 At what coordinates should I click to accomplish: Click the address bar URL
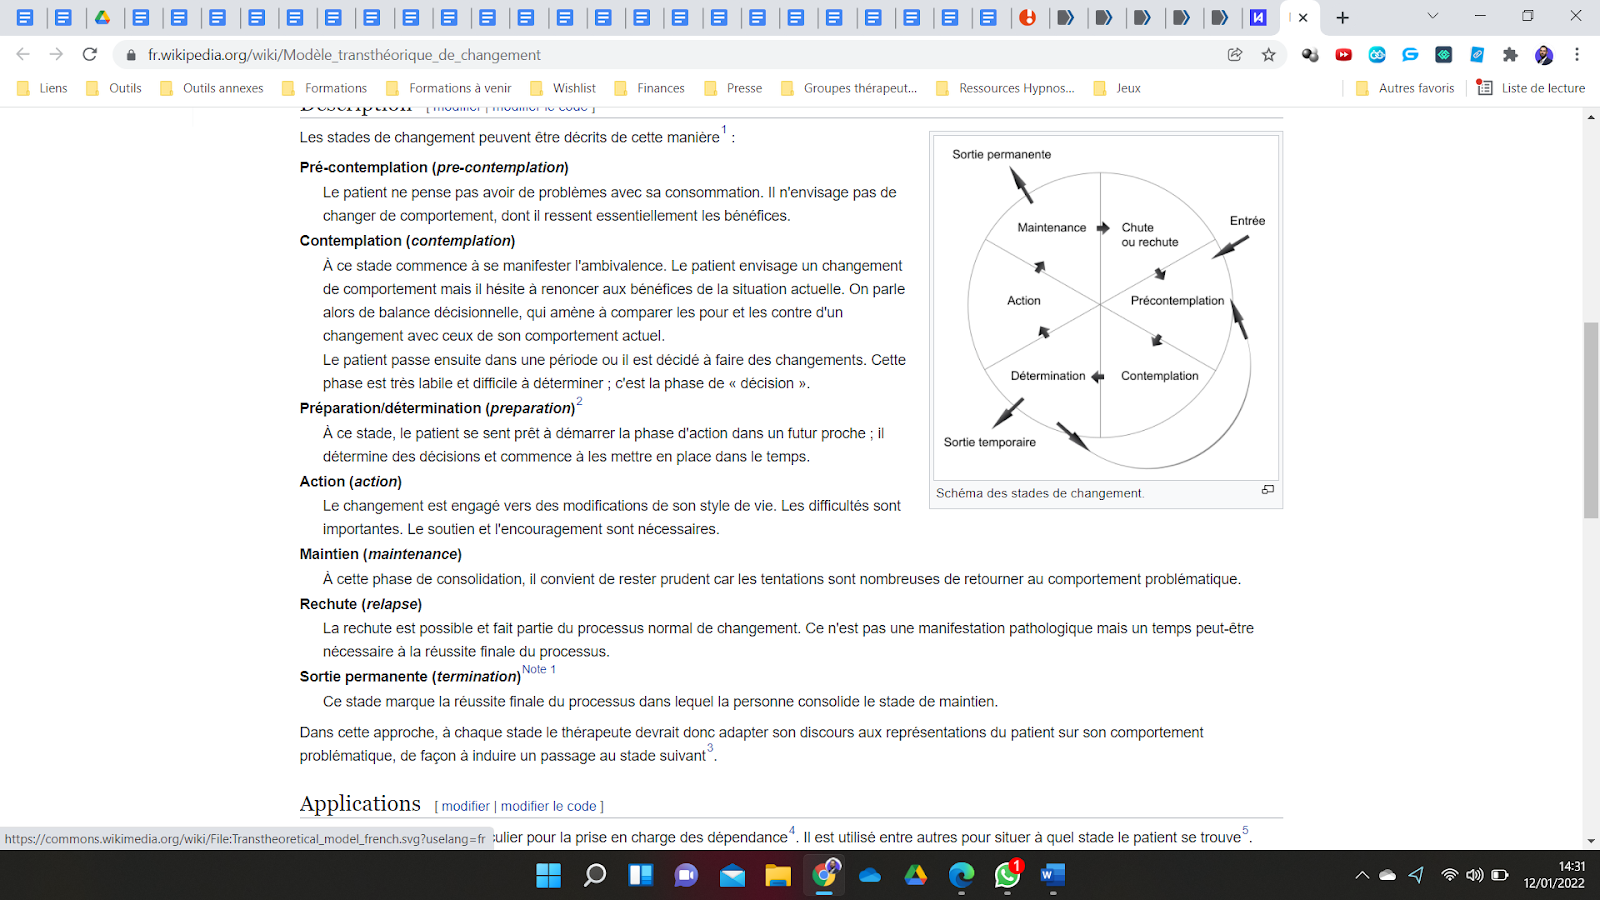[x=344, y=55]
